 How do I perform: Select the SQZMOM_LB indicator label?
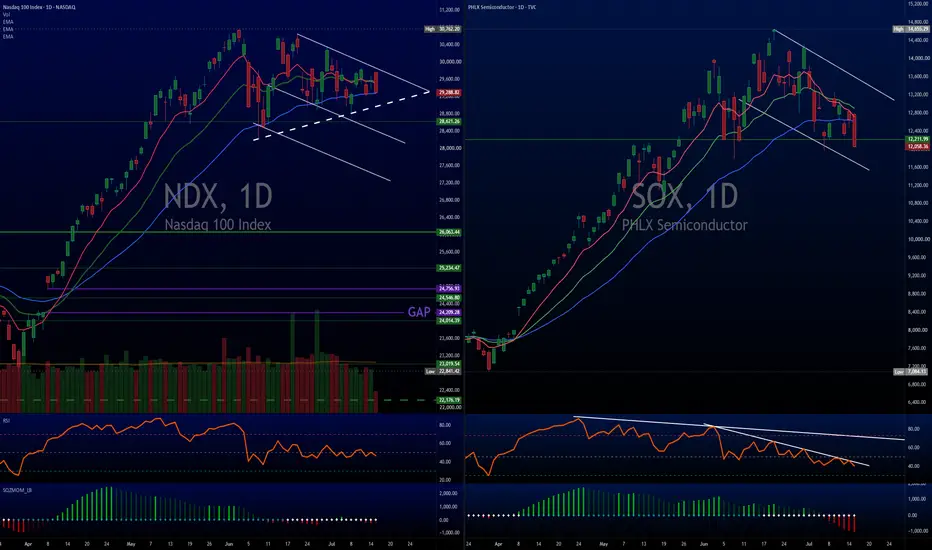pos(17,490)
